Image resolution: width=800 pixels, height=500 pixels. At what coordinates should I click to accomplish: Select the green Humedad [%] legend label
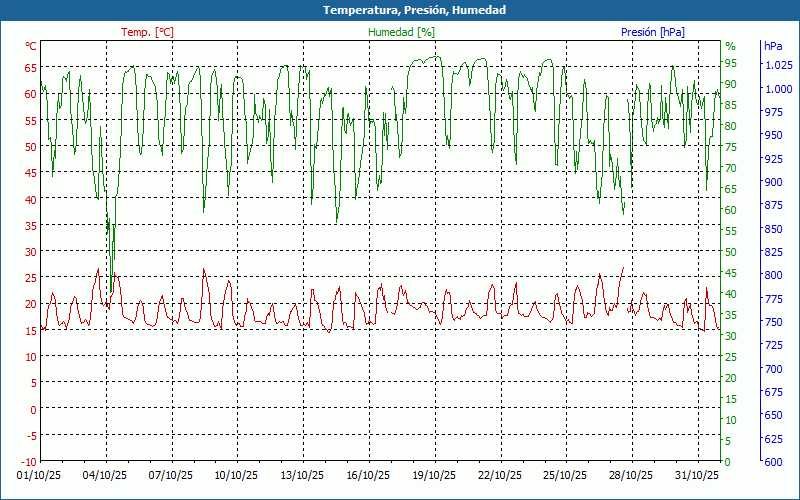click(402, 32)
